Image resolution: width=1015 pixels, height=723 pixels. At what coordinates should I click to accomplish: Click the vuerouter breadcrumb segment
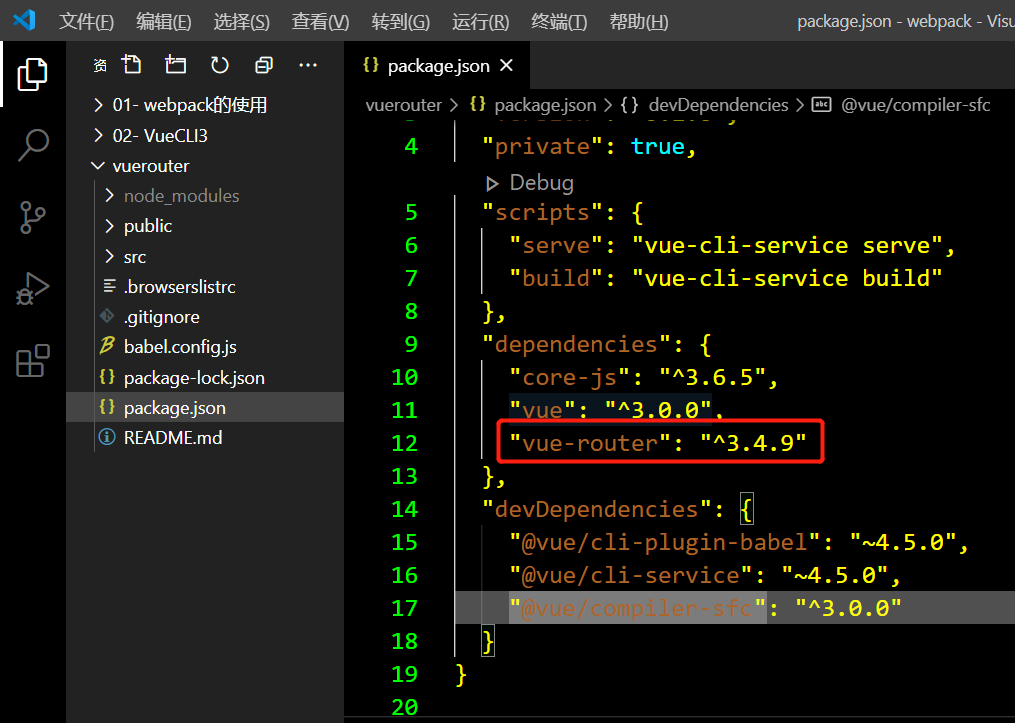point(403,105)
